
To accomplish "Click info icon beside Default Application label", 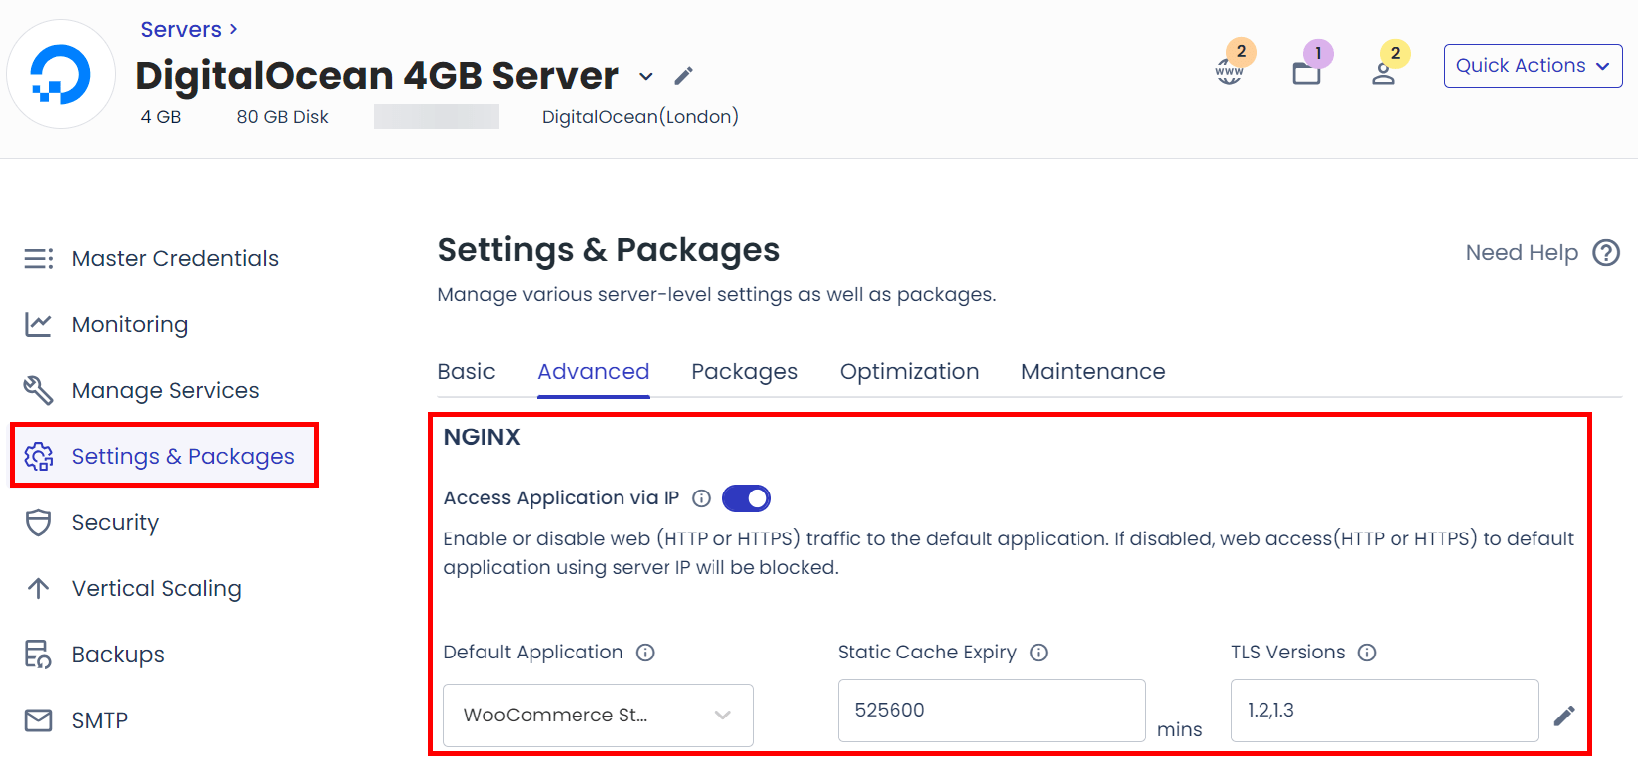I will pos(645,653).
